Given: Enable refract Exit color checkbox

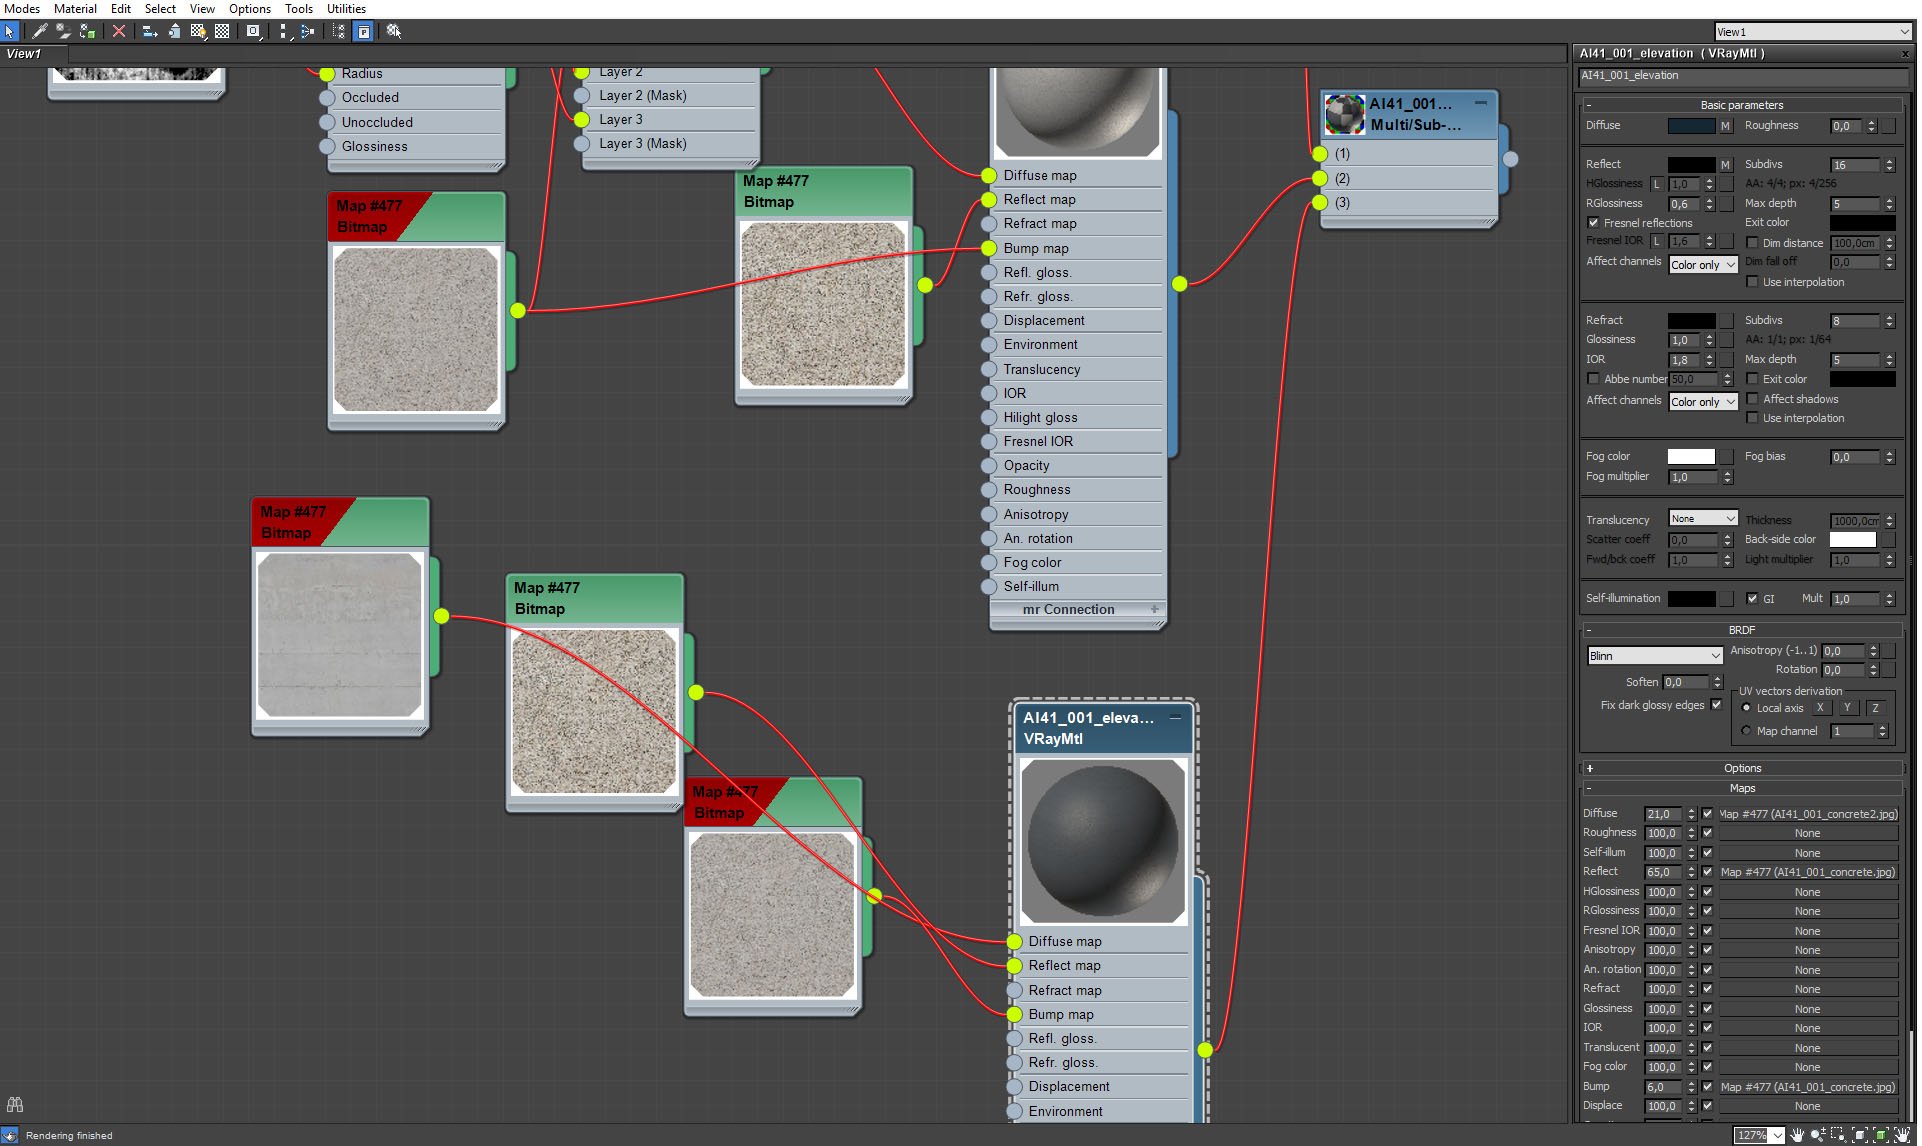Looking at the screenshot, I should [1752, 379].
